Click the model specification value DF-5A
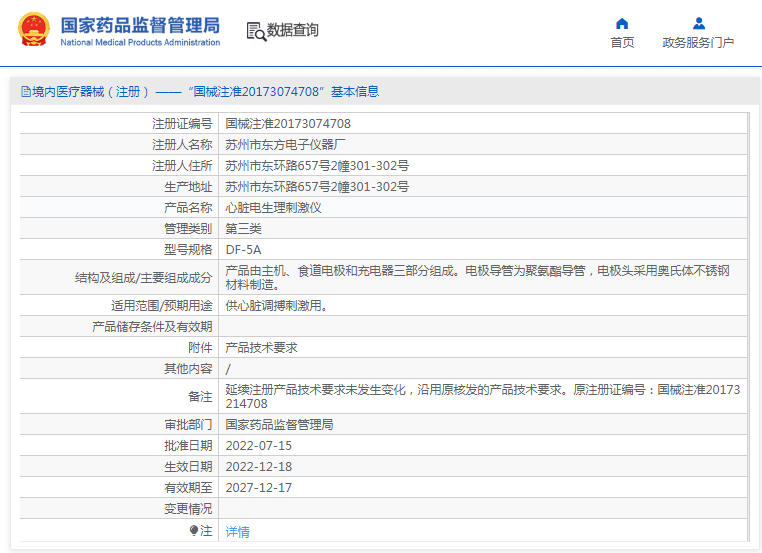The width and height of the screenshot is (762, 553). click(243, 250)
